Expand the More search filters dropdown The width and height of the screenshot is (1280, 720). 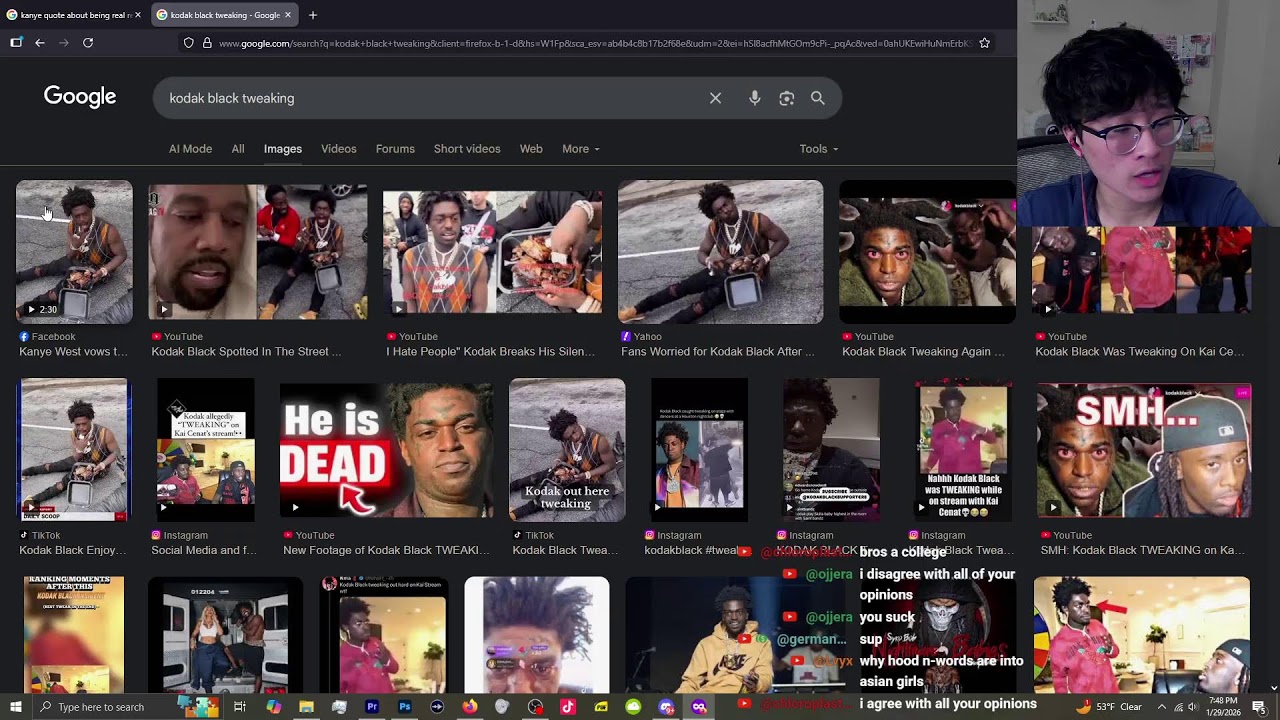581,149
